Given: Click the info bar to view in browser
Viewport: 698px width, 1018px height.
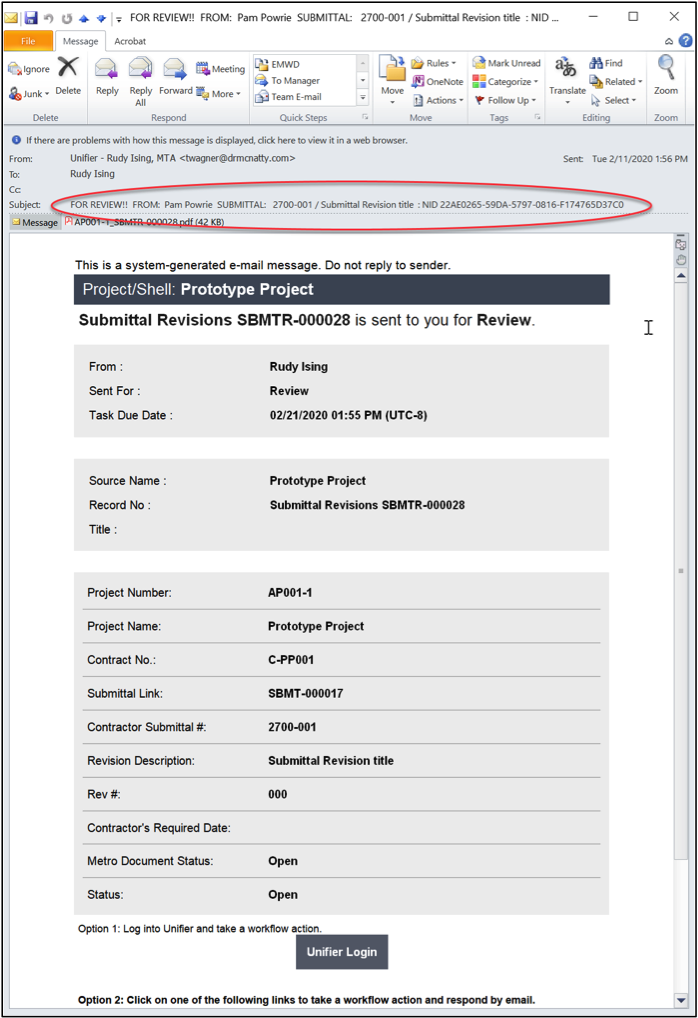Looking at the screenshot, I should 216,140.
